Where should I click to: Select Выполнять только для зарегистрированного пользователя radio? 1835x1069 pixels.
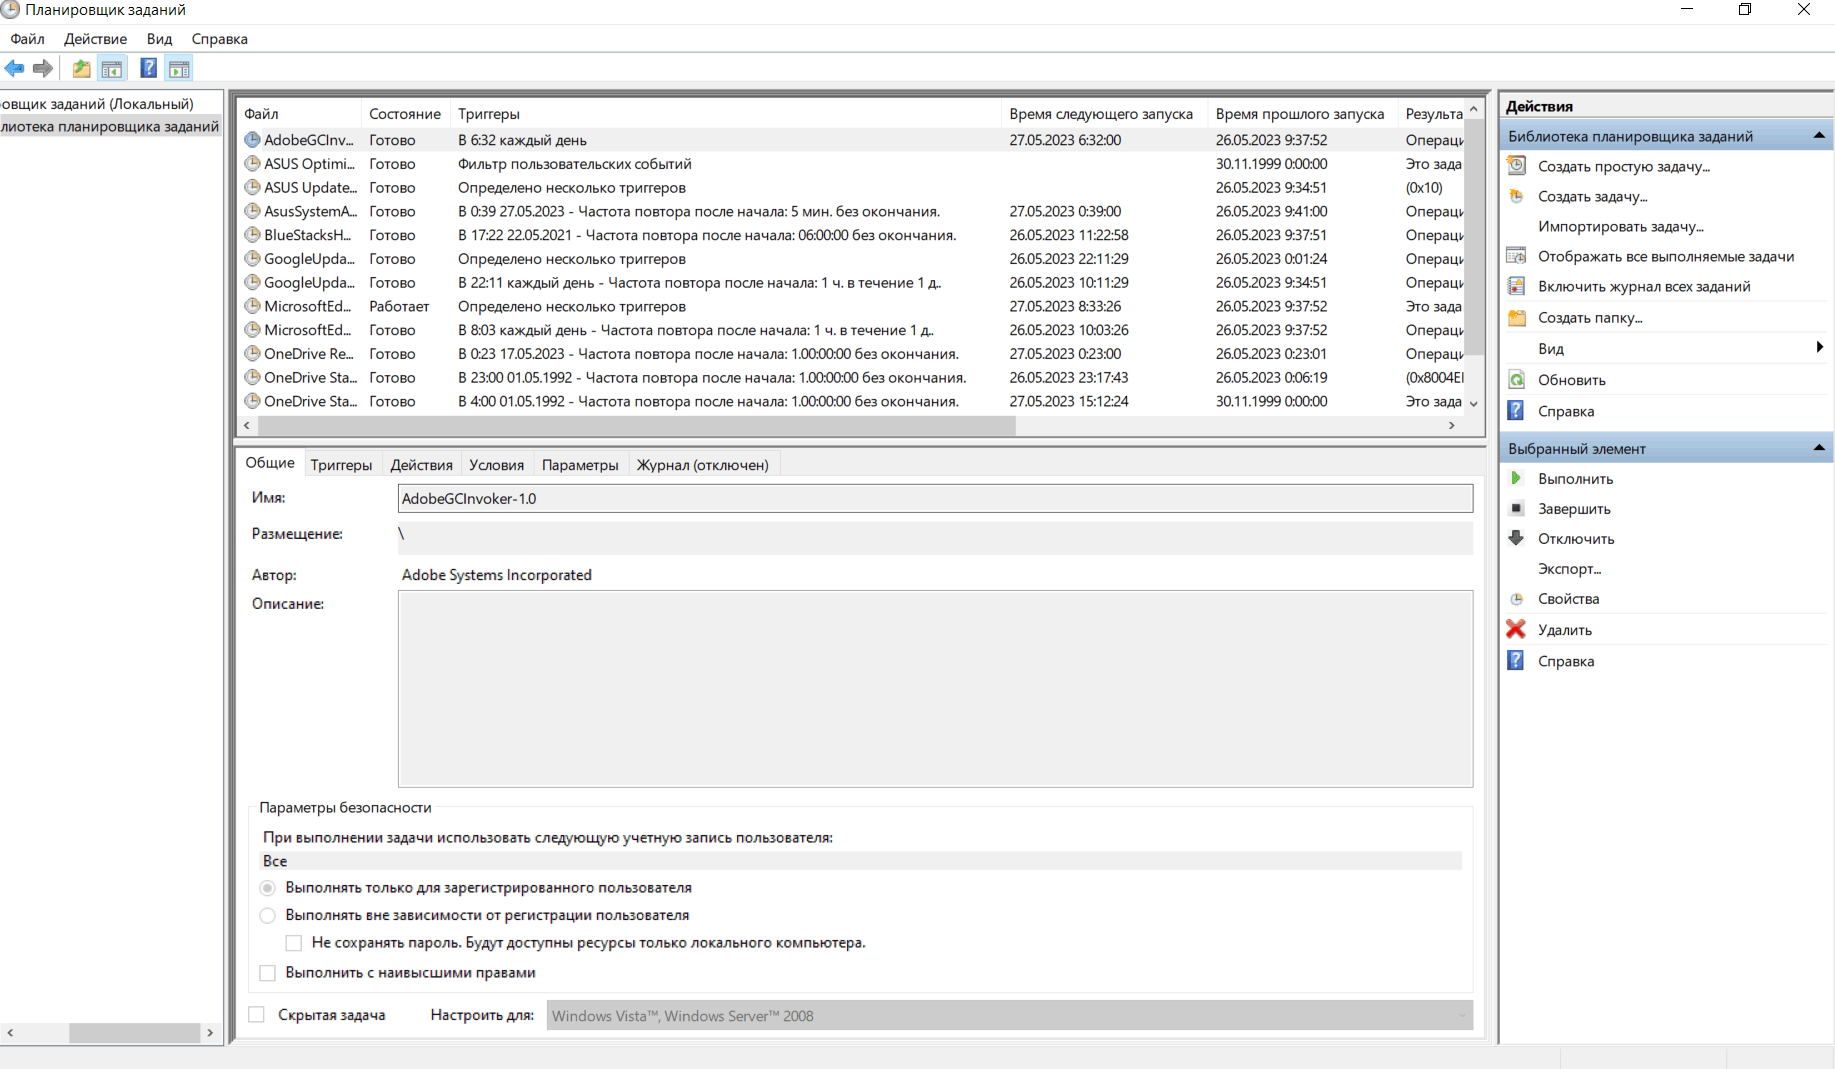click(268, 888)
